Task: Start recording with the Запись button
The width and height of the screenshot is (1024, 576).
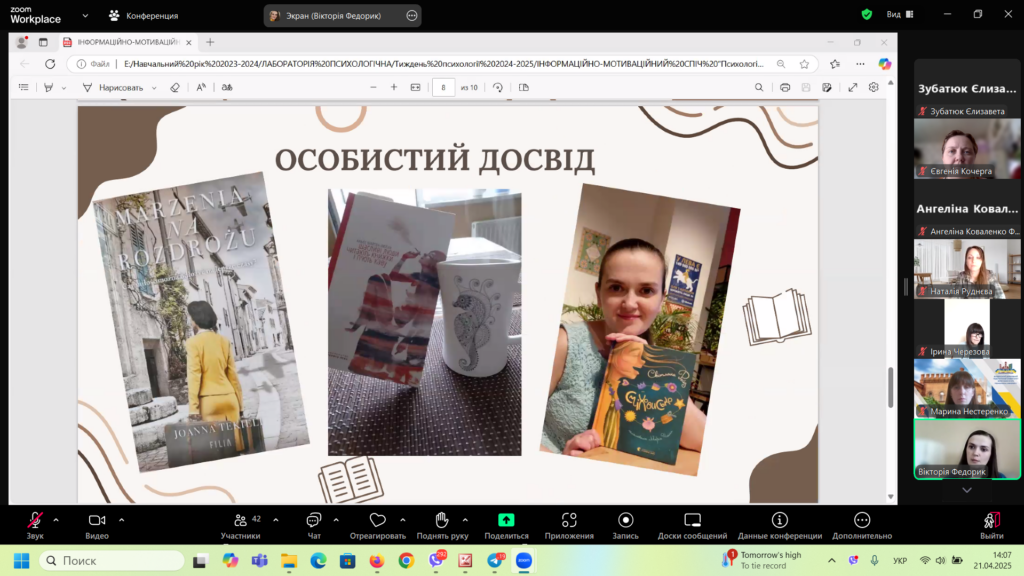Action: coord(626,525)
